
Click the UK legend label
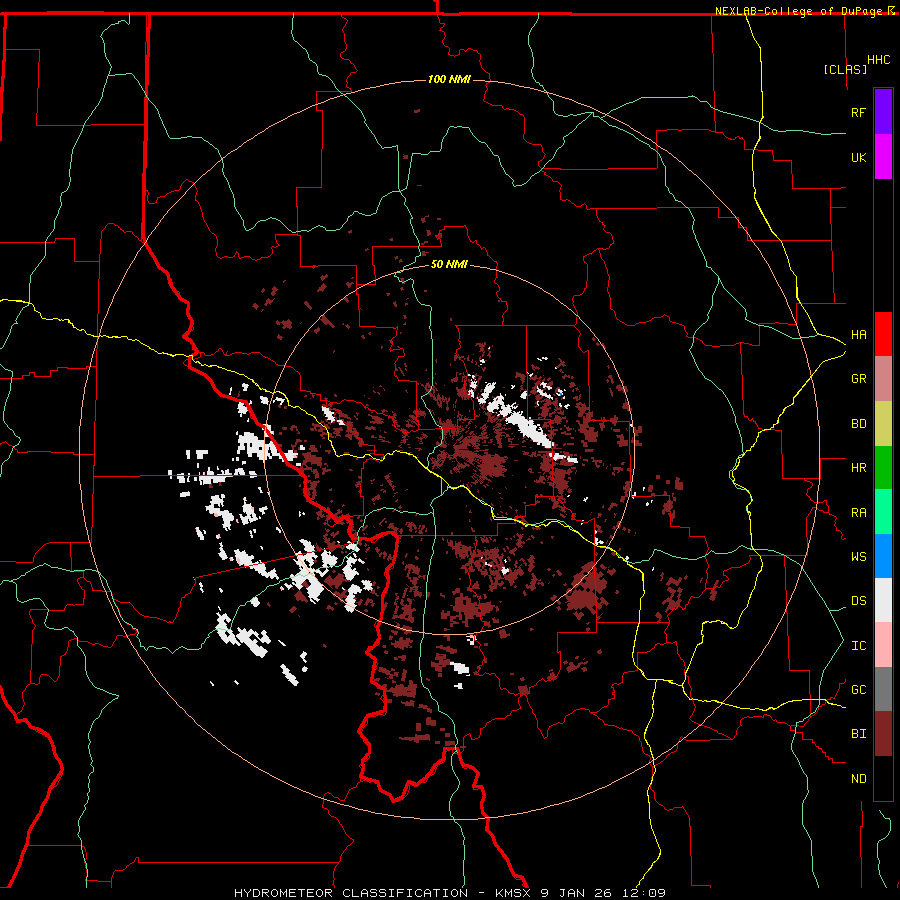point(858,157)
